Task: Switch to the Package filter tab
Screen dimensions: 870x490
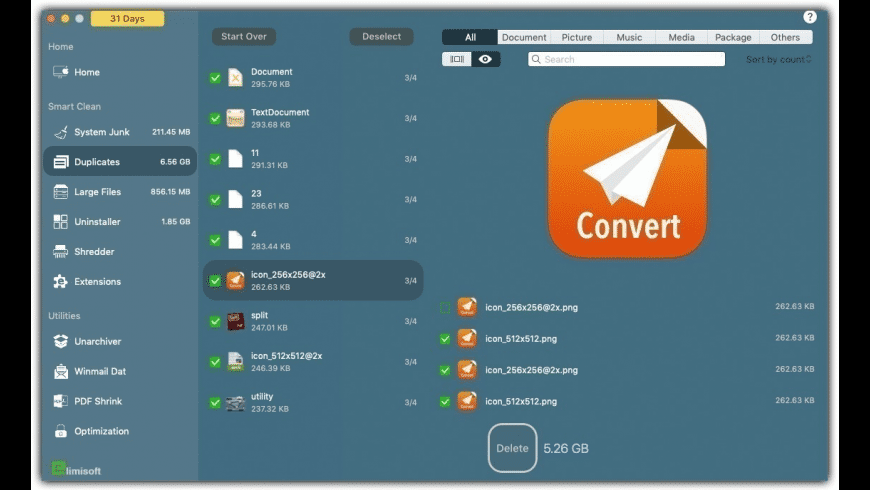Action: [733, 37]
